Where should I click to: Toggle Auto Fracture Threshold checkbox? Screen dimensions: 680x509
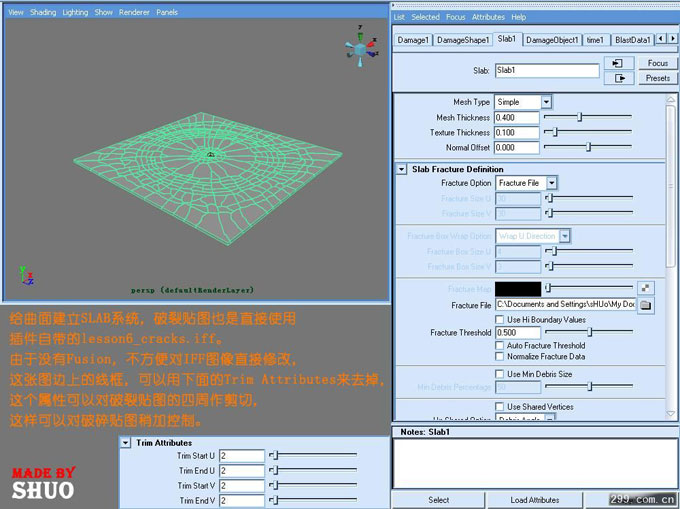coord(500,345)
